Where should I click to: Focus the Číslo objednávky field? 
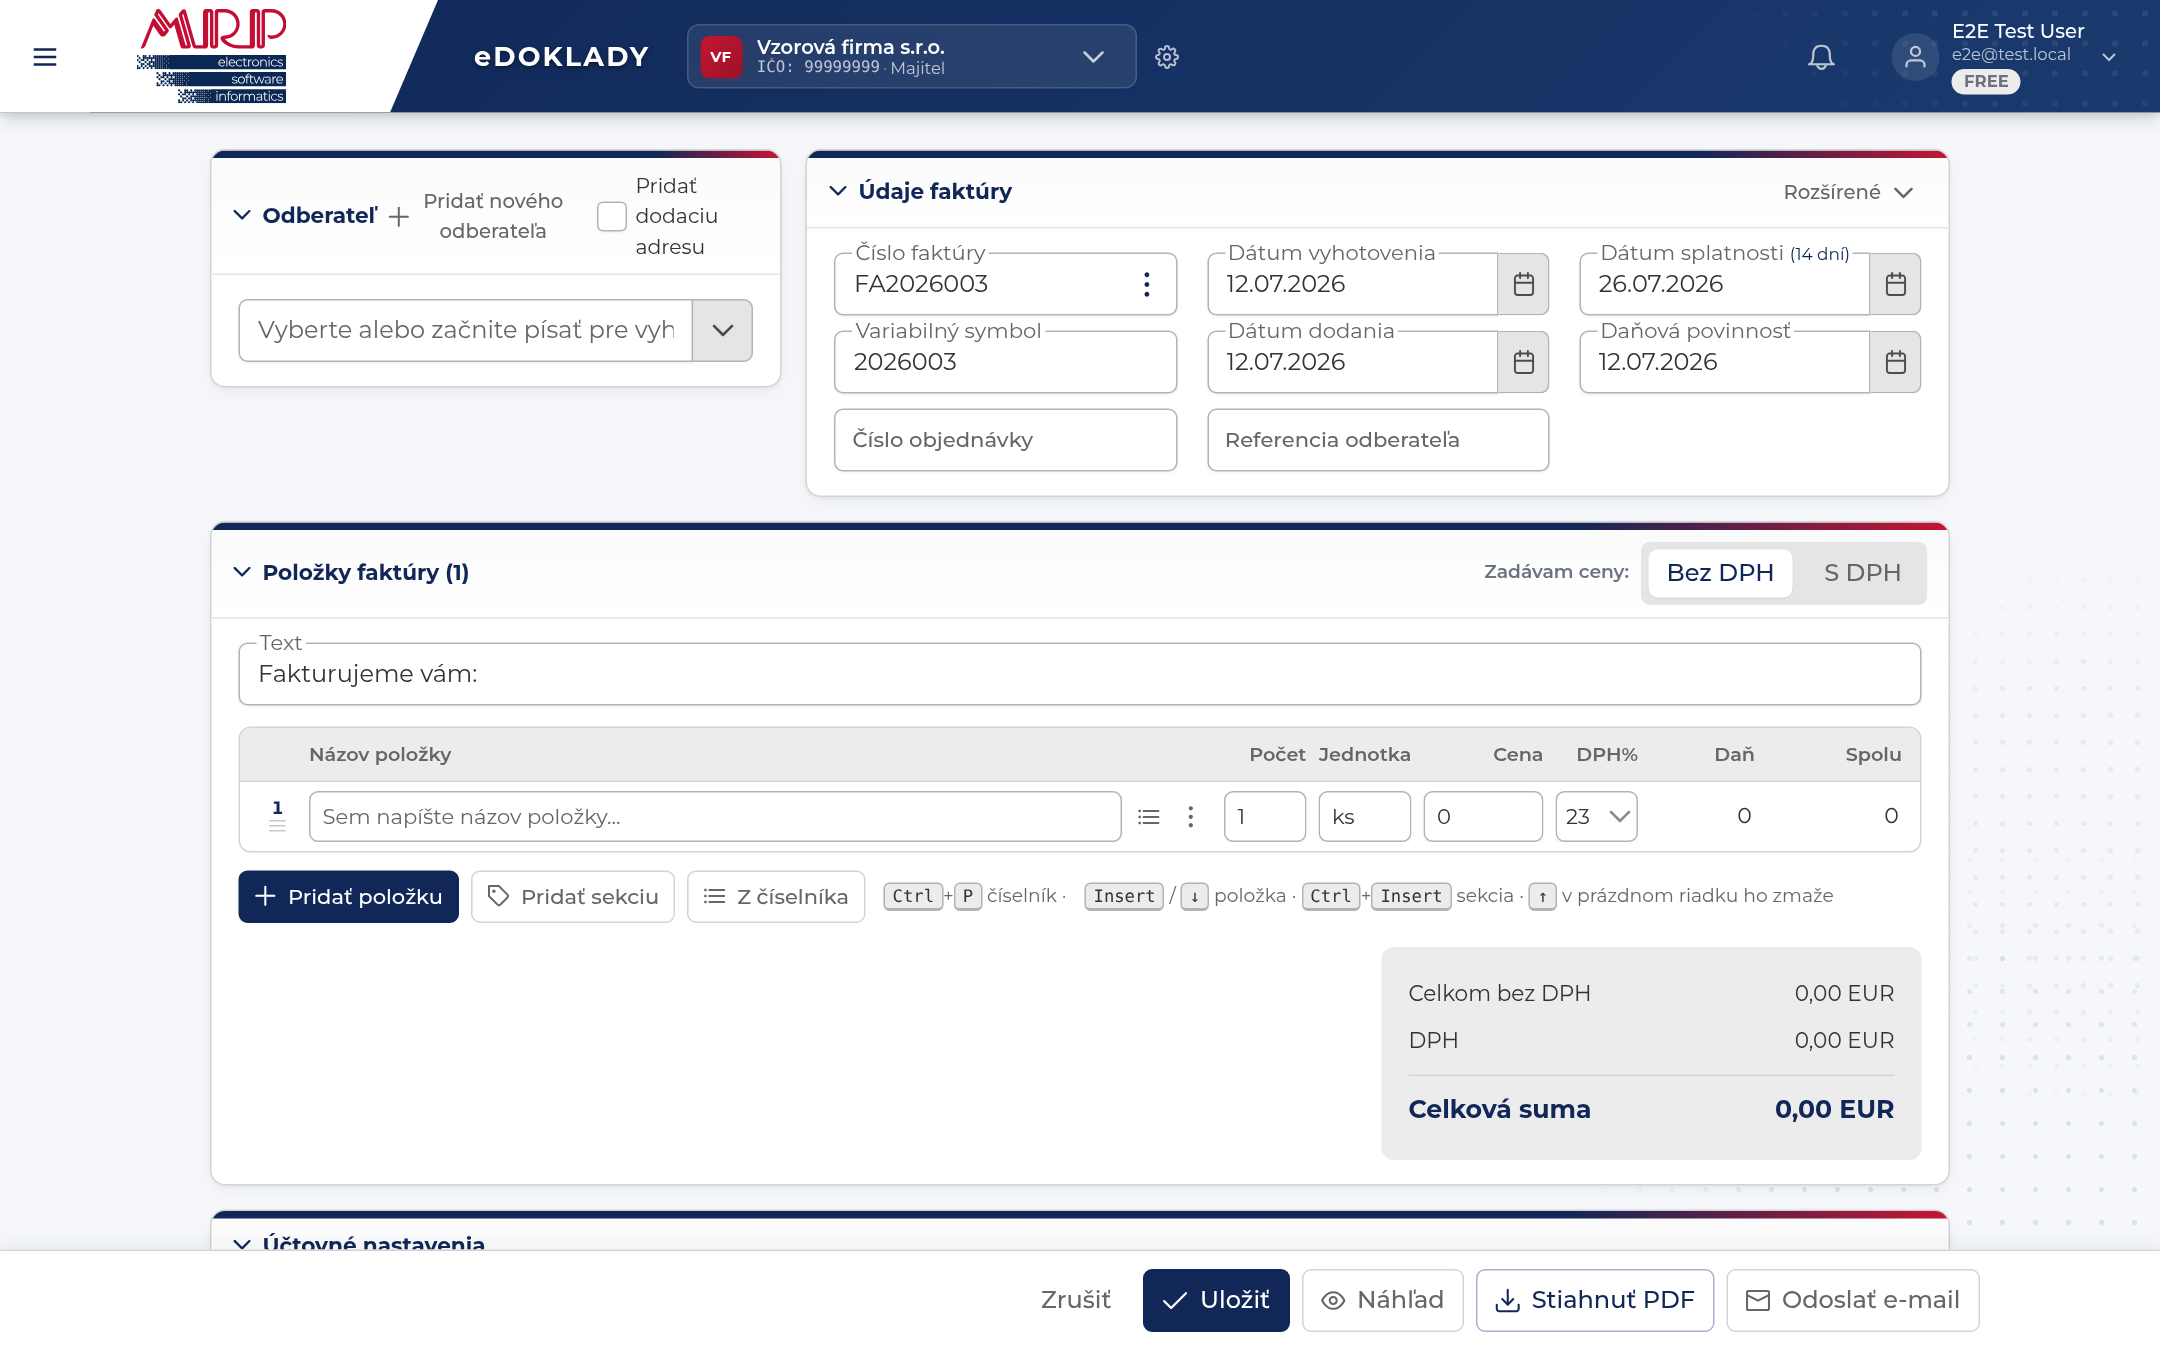pyautogui.click(x=1005, y=440)
